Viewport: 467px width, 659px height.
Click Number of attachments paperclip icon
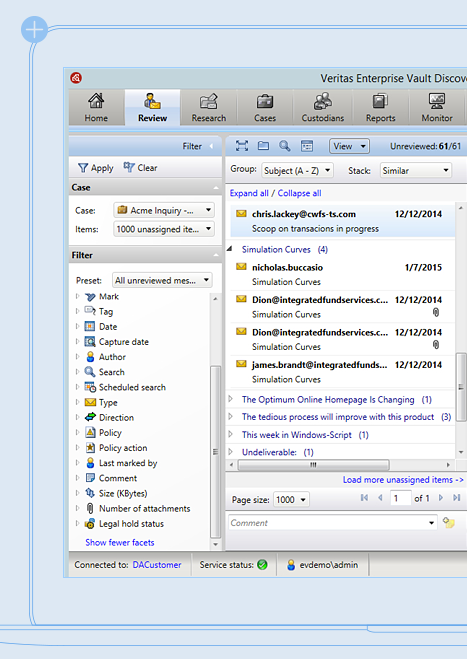(x=90, y=509)
